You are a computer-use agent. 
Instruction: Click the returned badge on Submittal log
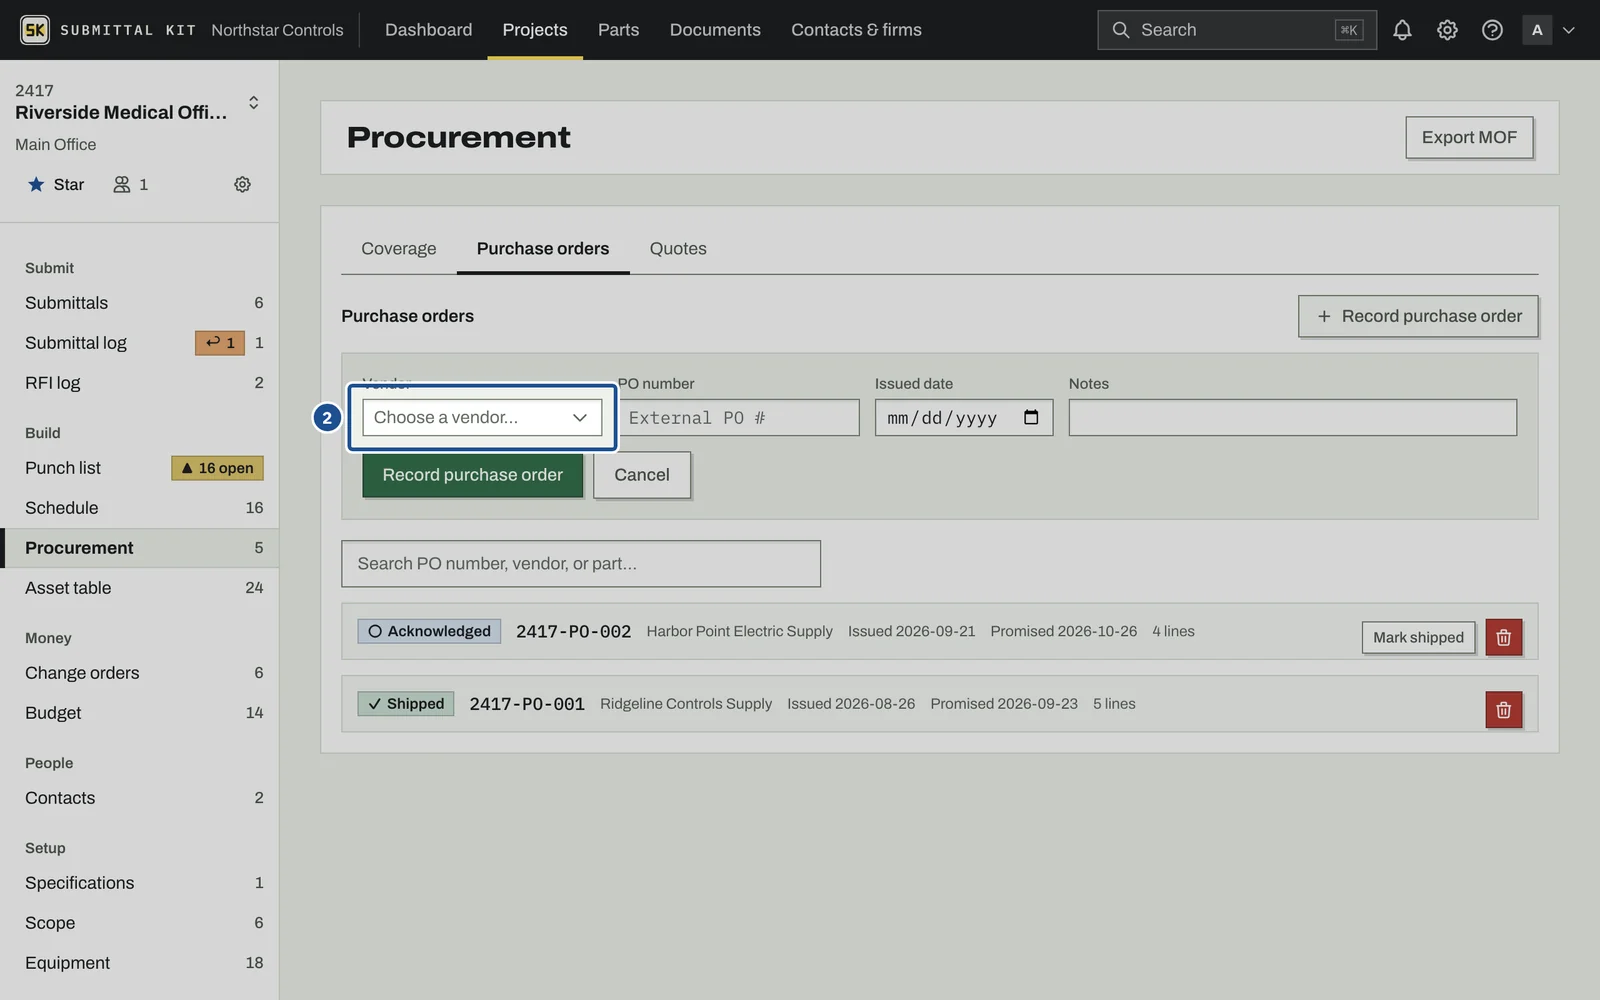220,343
